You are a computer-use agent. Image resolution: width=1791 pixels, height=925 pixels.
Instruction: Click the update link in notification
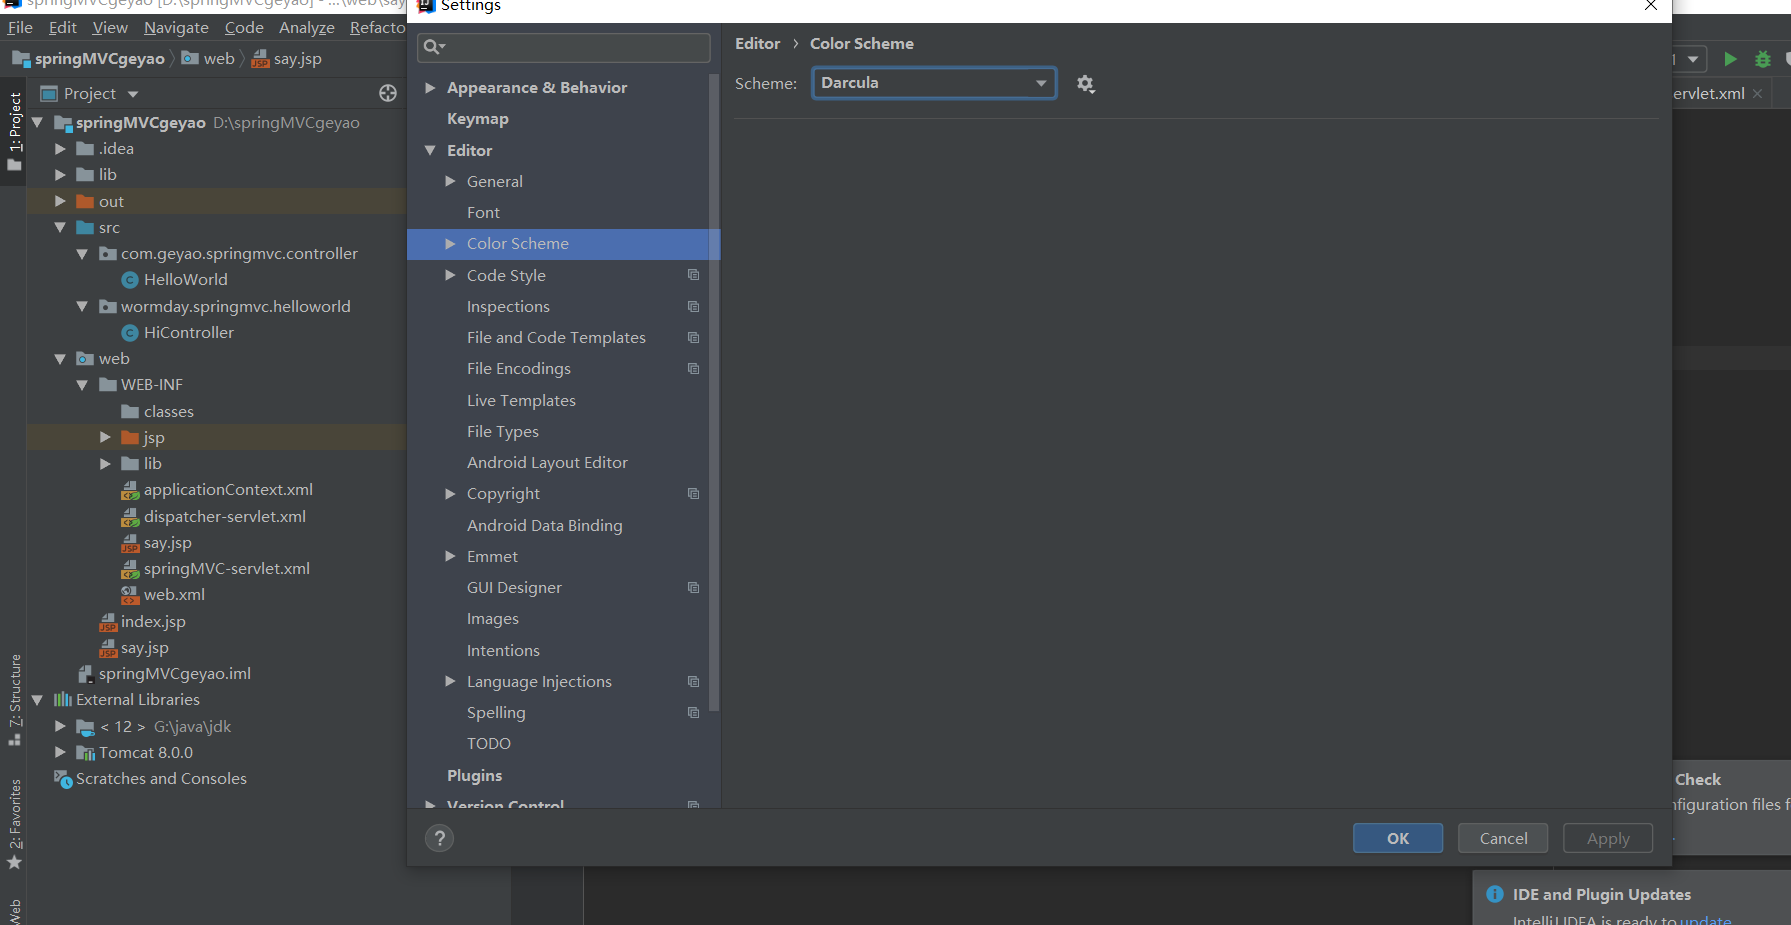click(1705, 919)
